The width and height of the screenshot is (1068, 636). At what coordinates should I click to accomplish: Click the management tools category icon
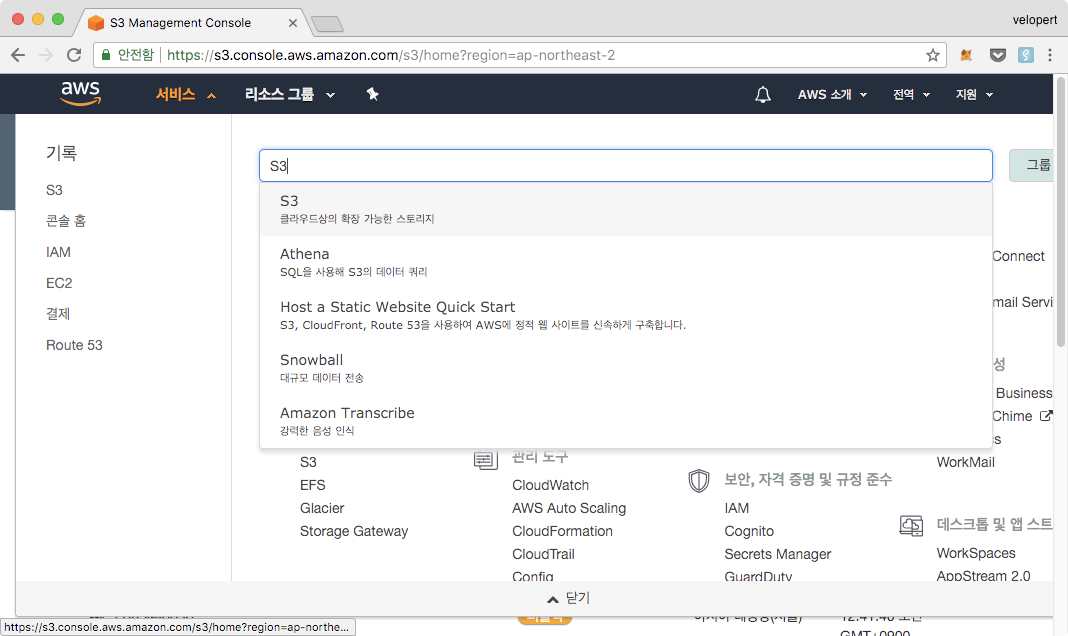[486, 461]
